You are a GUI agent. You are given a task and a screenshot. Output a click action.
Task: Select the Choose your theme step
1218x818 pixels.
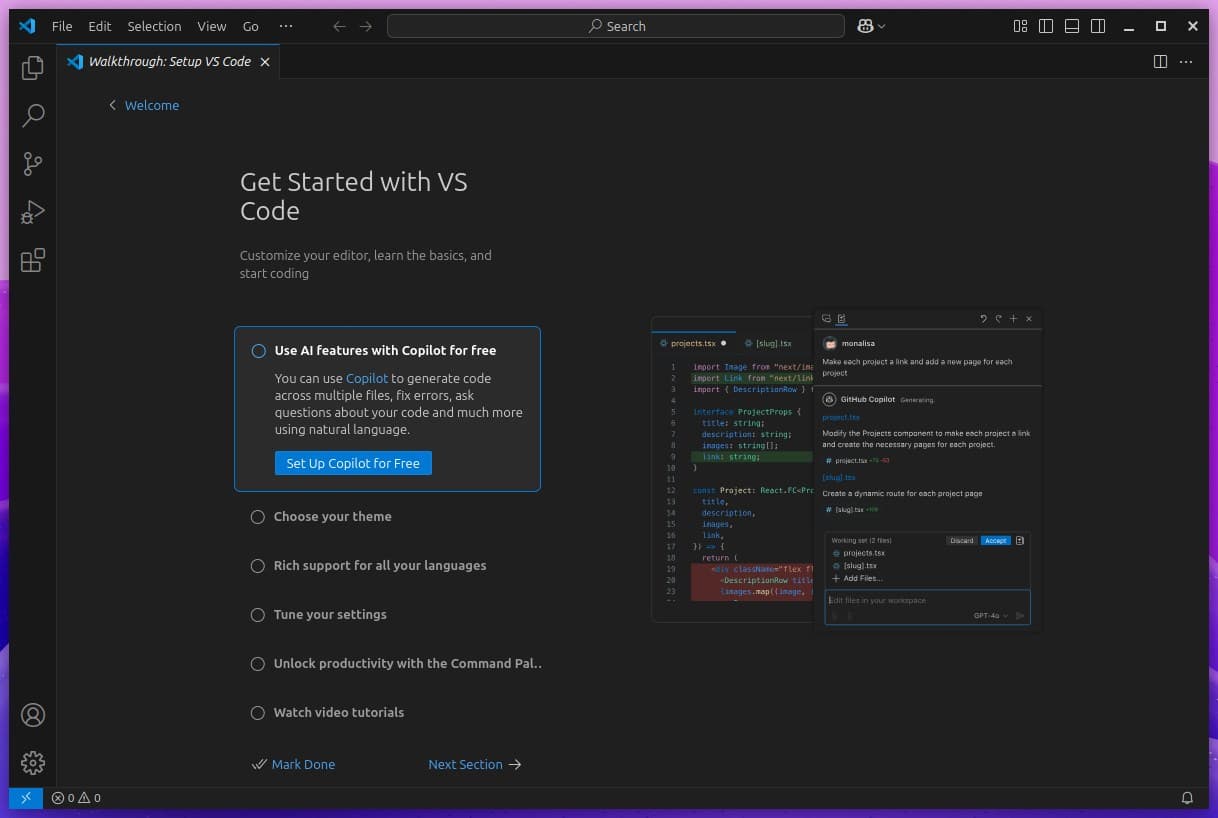[332, 517]
